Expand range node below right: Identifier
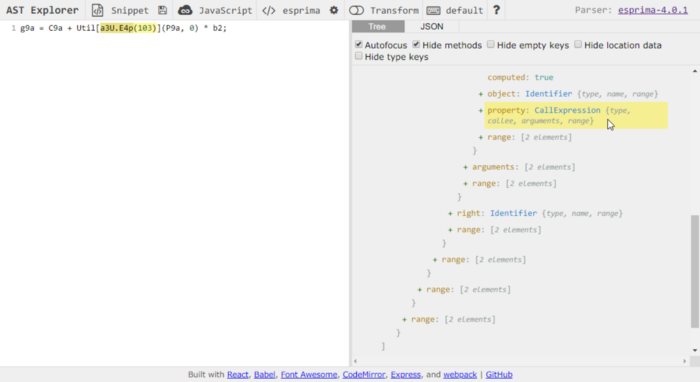This screenshot has width=700, height=382. [450, 230]
